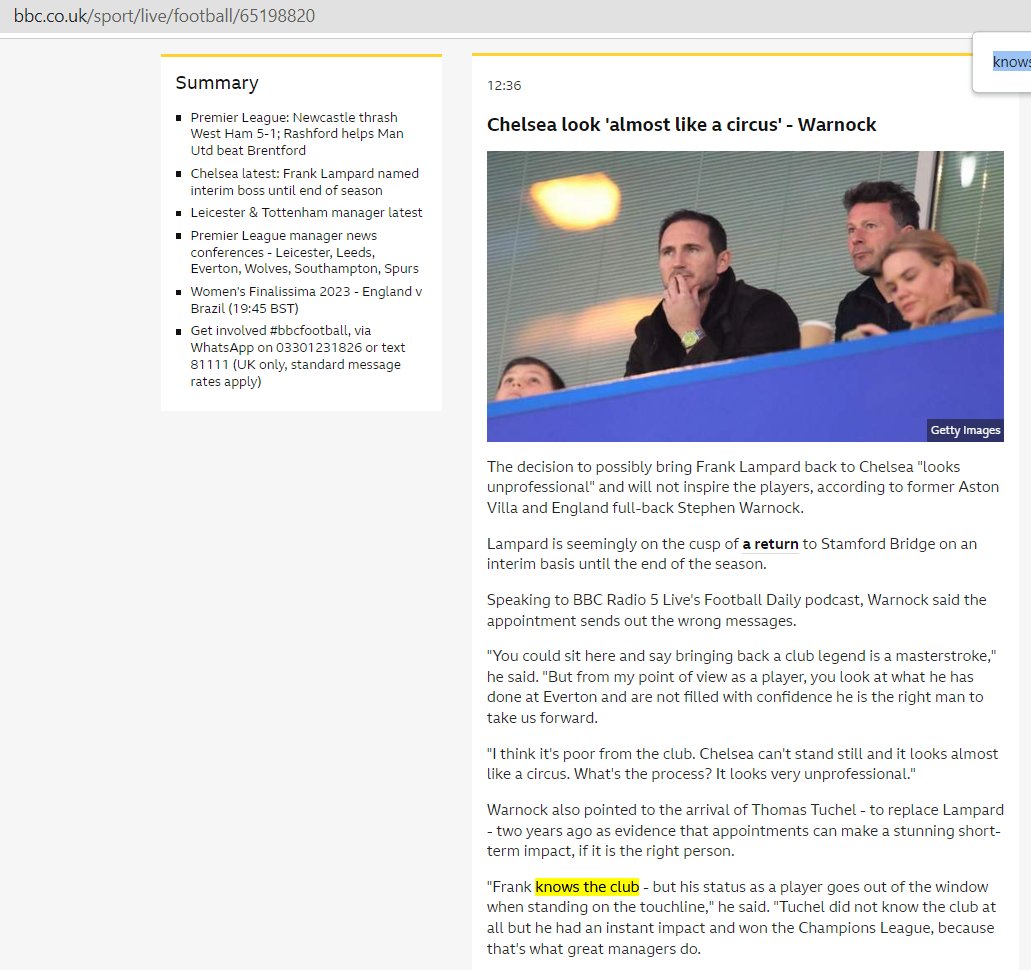Screen dimensions: 1031x970
Task: Click the "Get involved #bbcfootball" summary item
Action: (297, 356)
